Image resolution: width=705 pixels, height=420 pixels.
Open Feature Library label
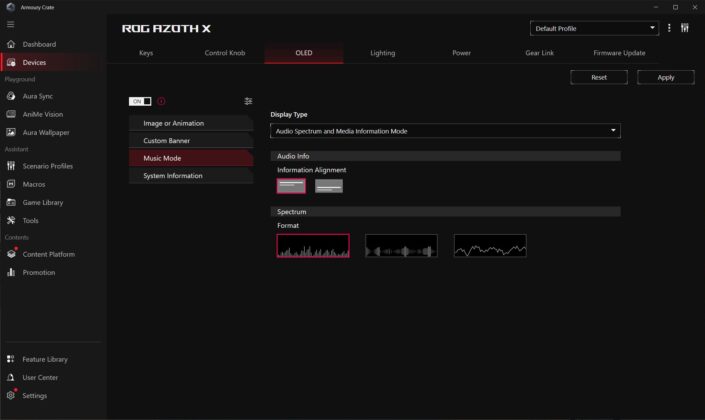pos(45,359)
